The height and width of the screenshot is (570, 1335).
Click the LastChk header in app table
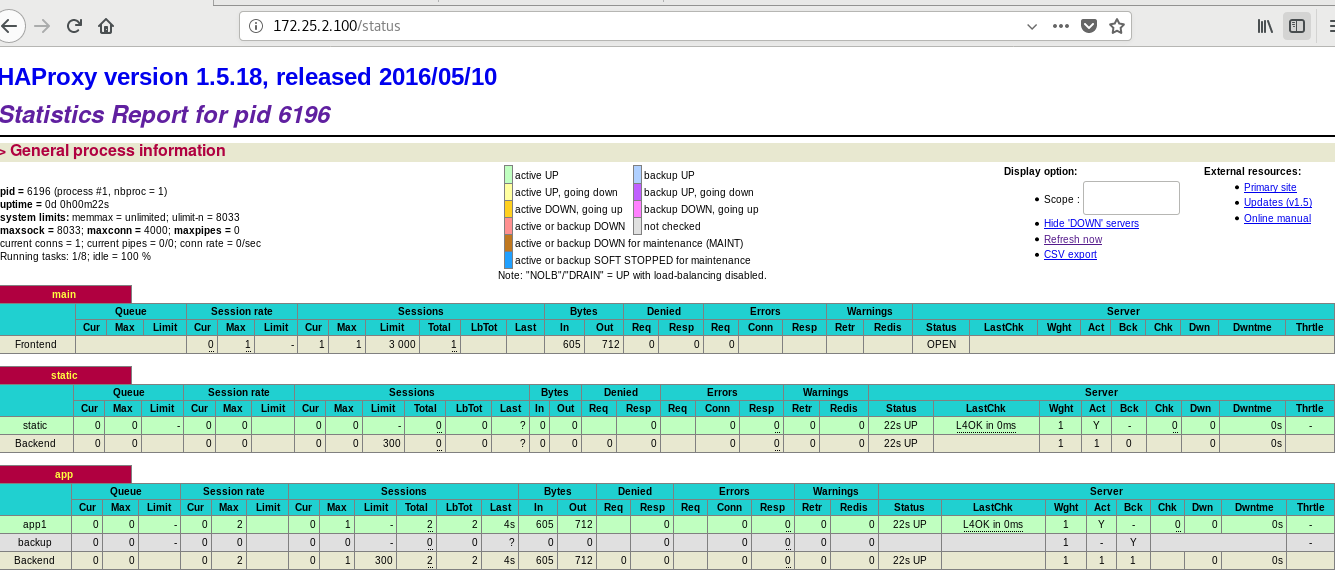[x=992, y=507]
